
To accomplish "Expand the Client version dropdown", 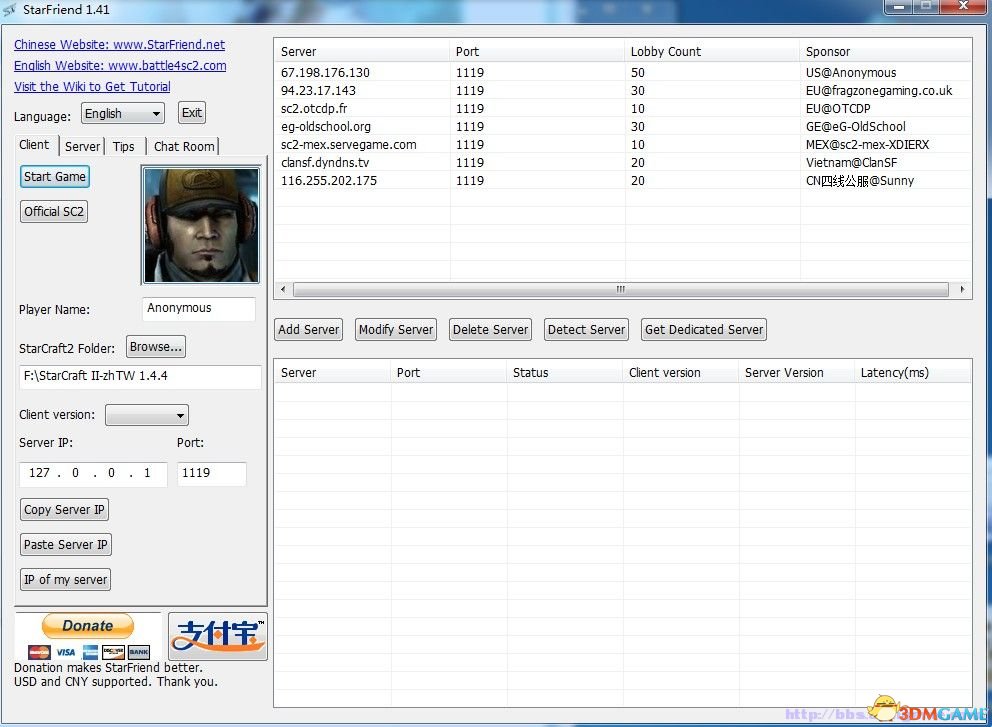I will pyautogui.click(x=147, y=415).
